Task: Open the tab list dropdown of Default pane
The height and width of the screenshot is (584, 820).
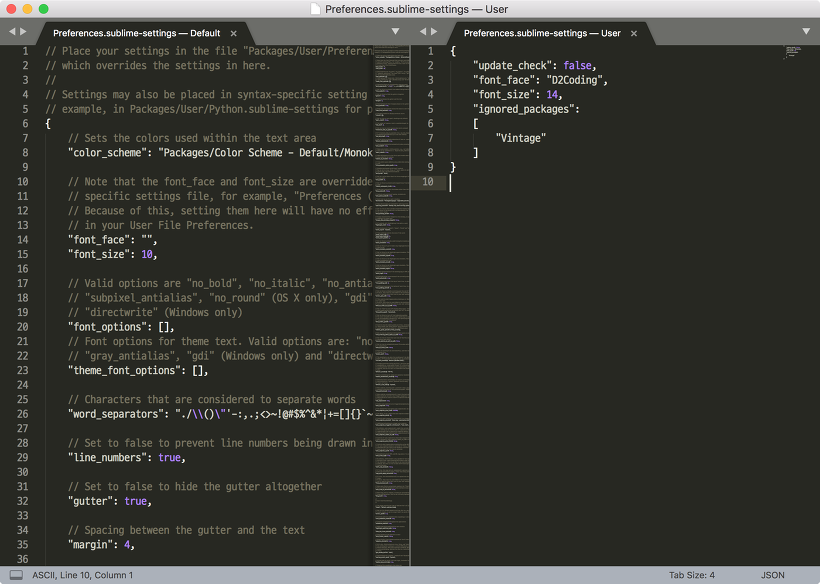Action: (x=395, y=32)
